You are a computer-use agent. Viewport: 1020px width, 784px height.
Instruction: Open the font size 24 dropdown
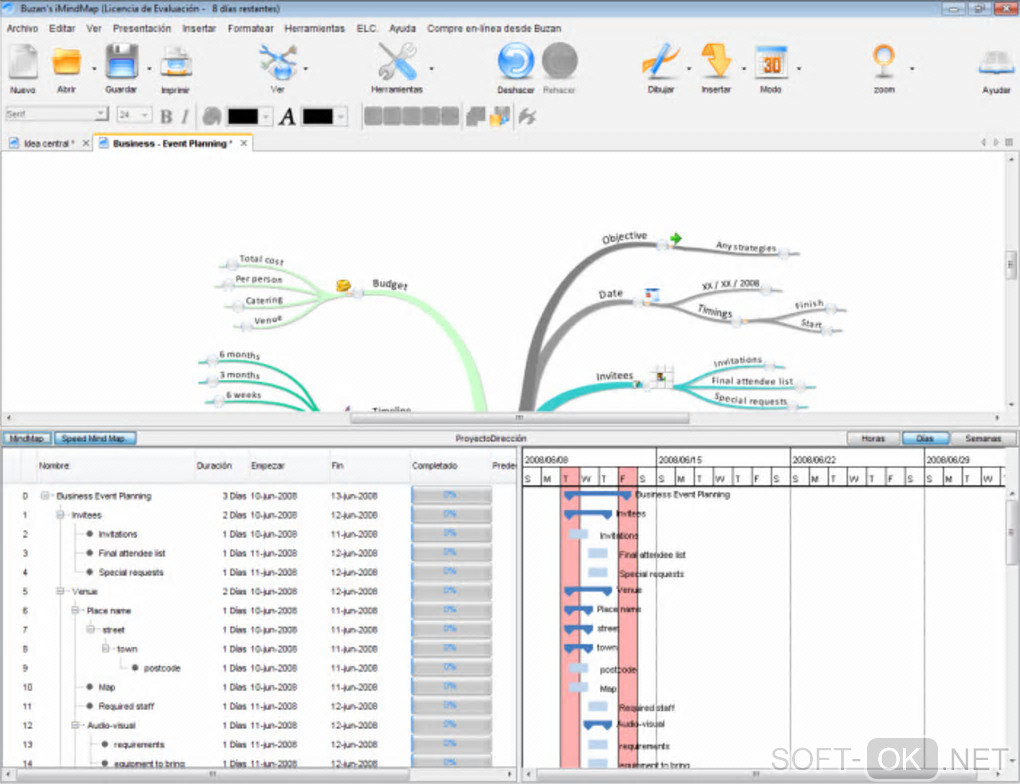pyautogui.click(x=145, y=115)
